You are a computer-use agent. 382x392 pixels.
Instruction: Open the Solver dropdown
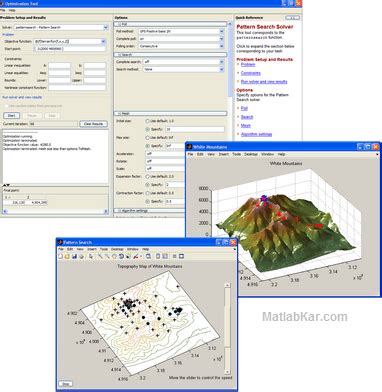(x=105, y=27)
